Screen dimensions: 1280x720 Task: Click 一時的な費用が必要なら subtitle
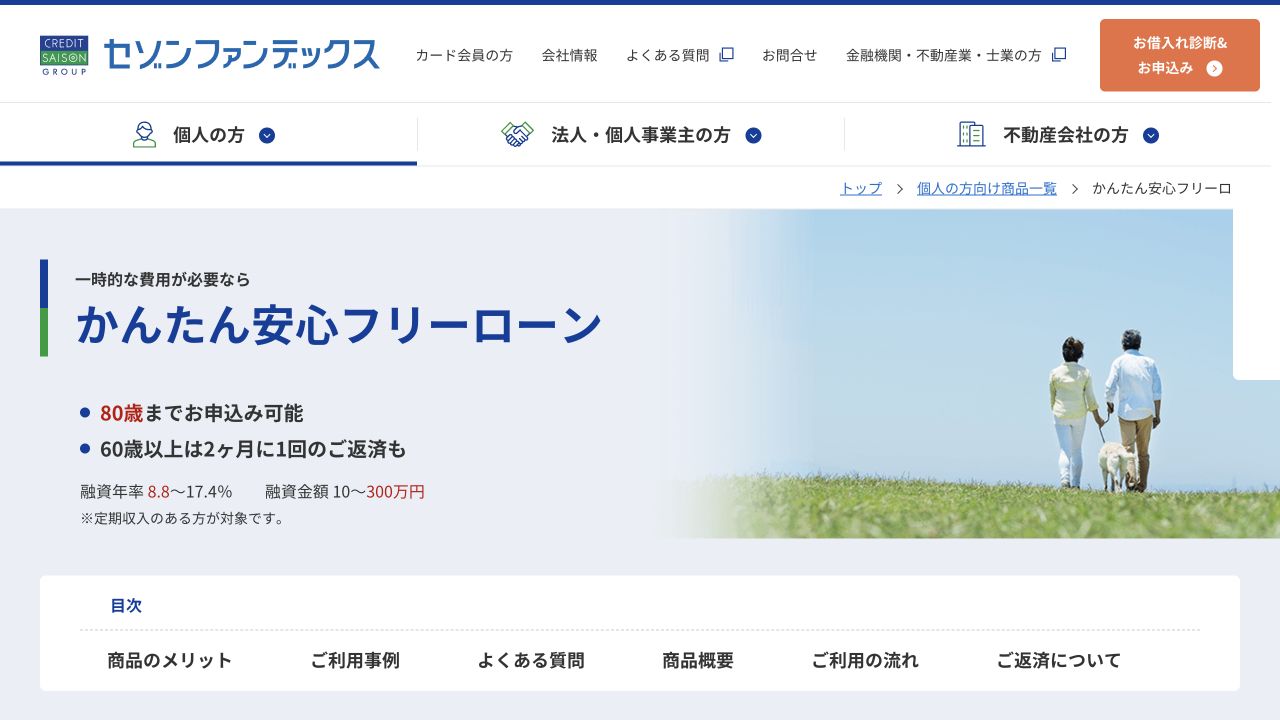click(x=163, y=279)
